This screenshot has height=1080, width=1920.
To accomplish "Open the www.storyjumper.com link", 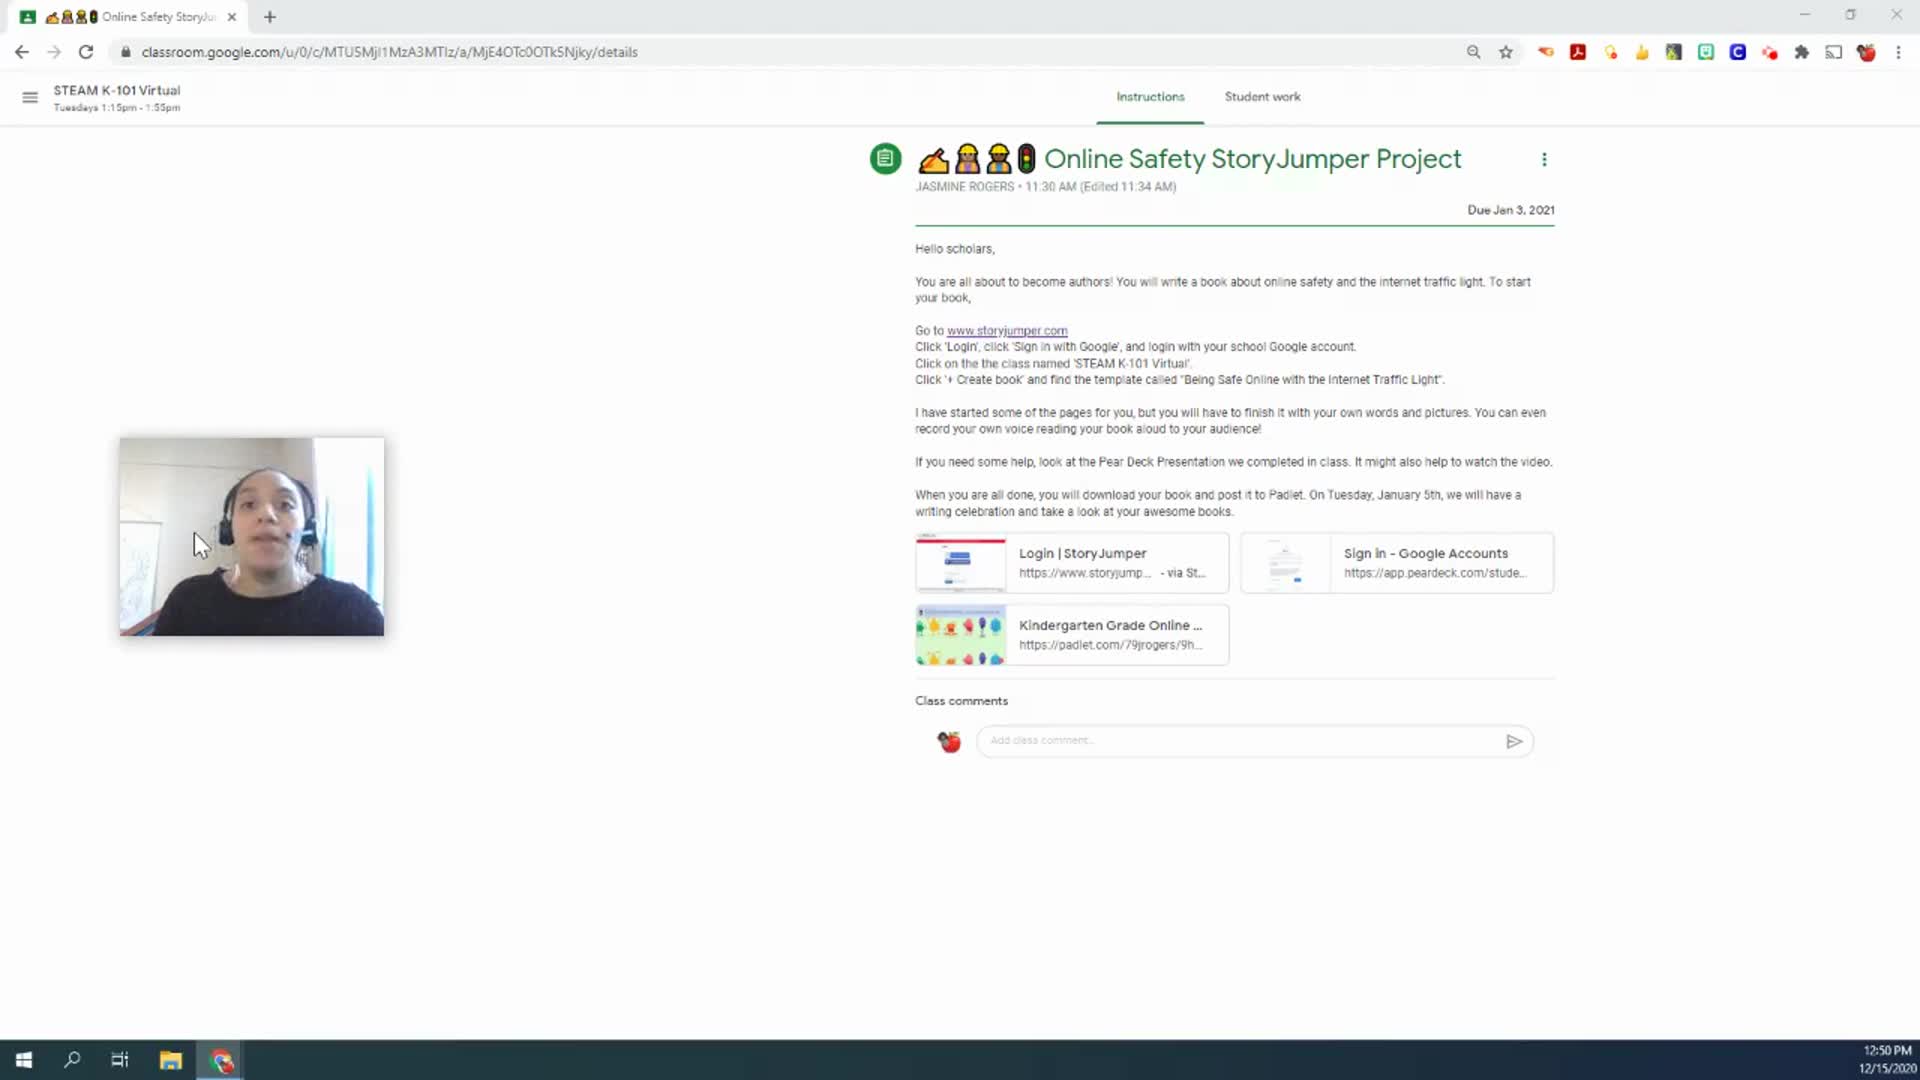I will click(x=1007, y=331).
